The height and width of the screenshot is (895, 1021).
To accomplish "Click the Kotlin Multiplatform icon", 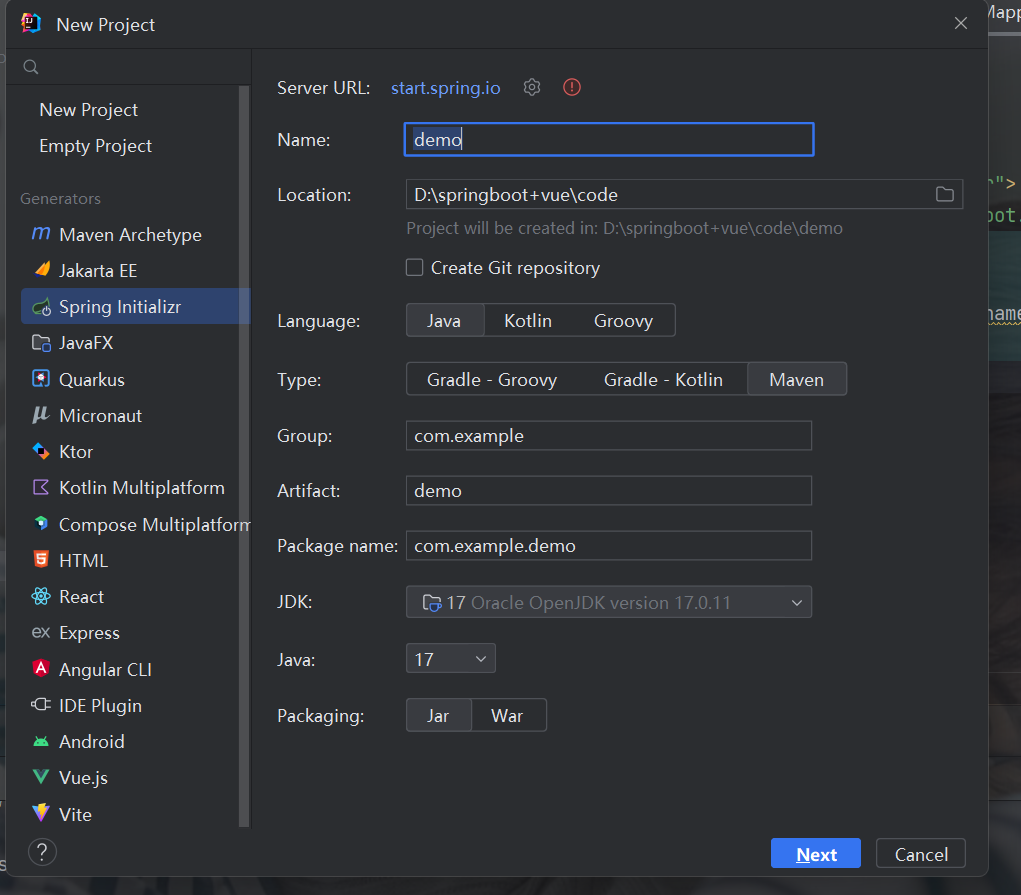I will 41,487.
